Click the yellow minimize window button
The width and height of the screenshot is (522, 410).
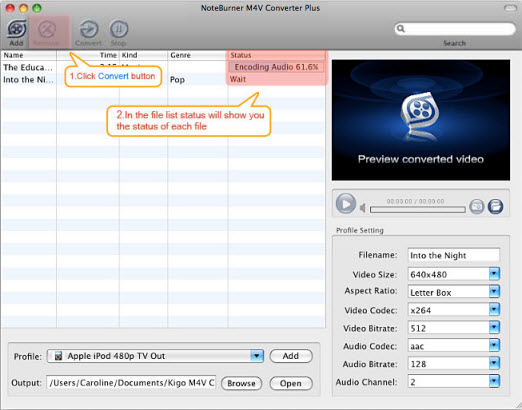pos(23,8)
